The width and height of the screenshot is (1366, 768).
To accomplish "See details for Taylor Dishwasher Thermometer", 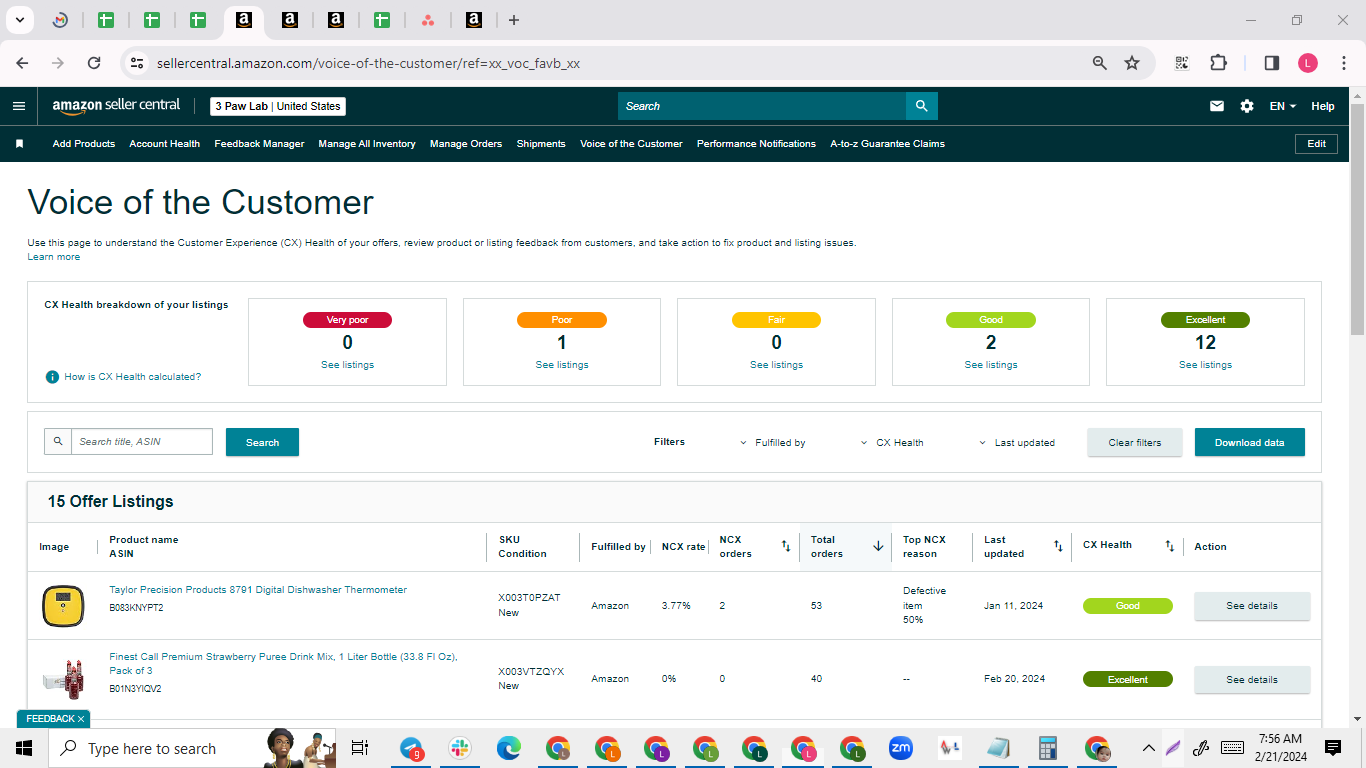I will coord(1252,606).
